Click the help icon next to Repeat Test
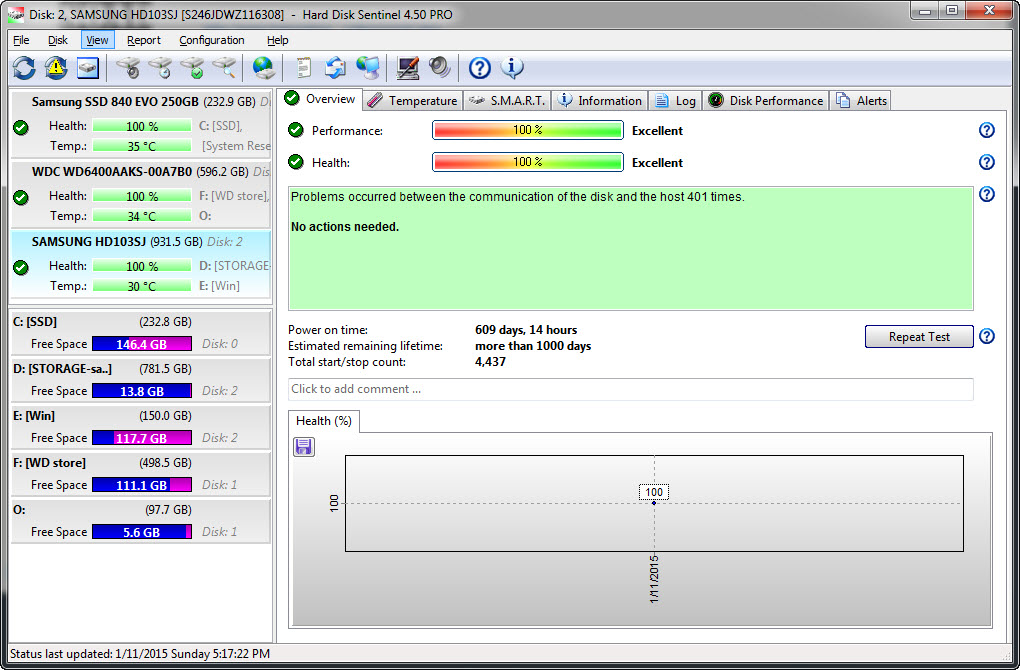 click(x=987, y=336)
